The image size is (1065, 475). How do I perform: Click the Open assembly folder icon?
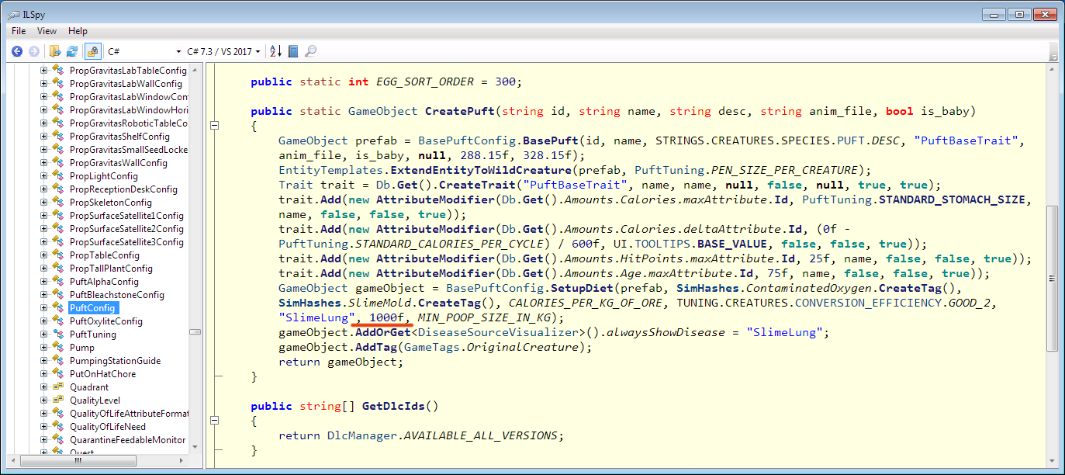pos(56,51)
